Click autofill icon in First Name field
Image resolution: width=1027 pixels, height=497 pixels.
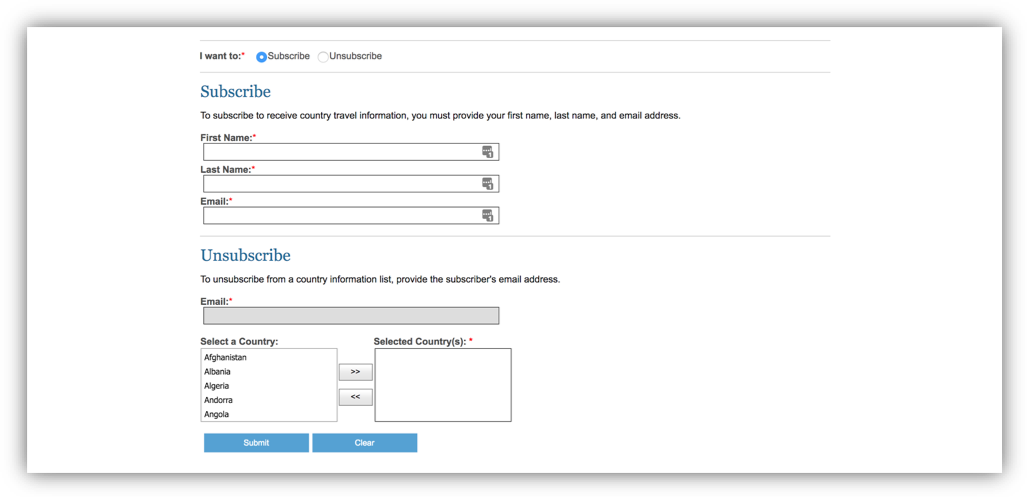[x=488, y=152]
